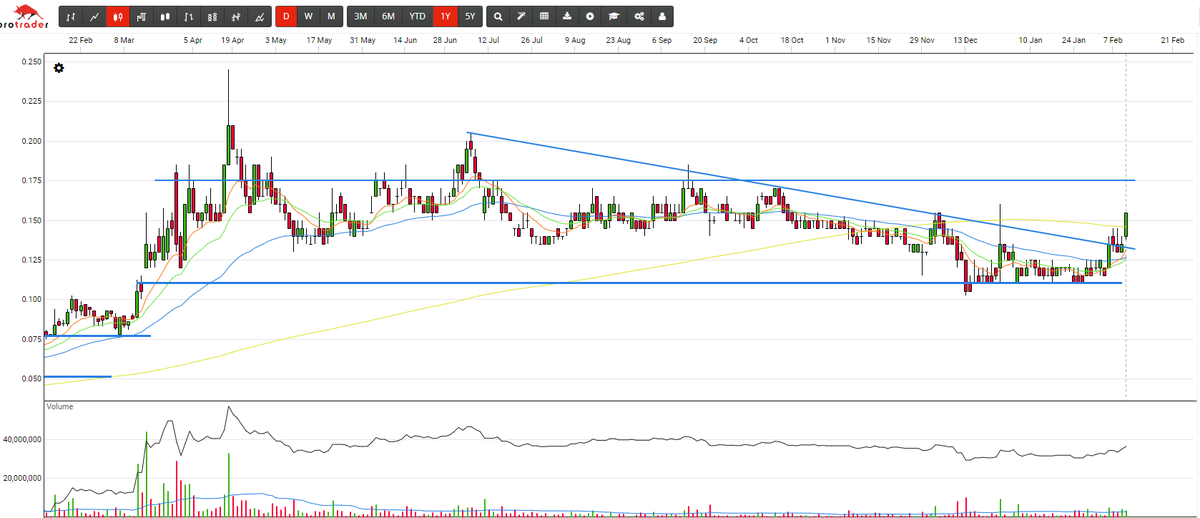The height and width of the screenshot is (518, 1200).
Task: Open chart settings gear in price pane
Action: [58, 68]
